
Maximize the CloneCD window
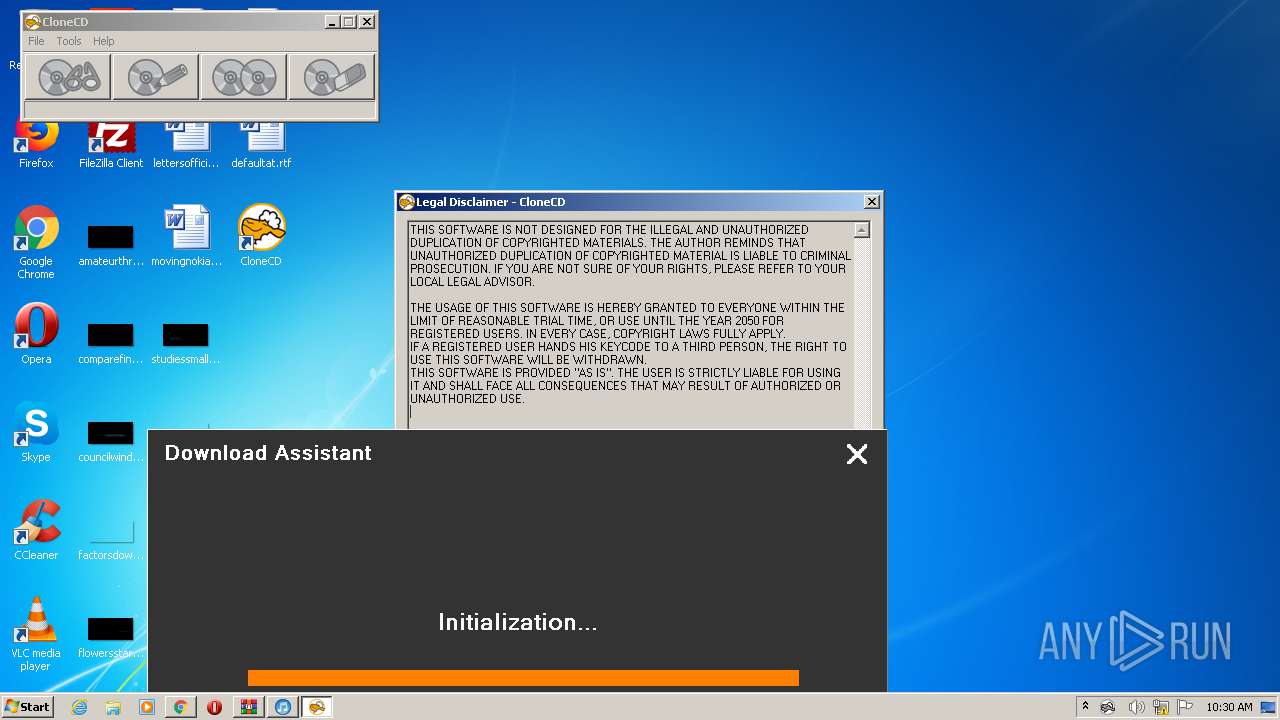coord(349,21)
